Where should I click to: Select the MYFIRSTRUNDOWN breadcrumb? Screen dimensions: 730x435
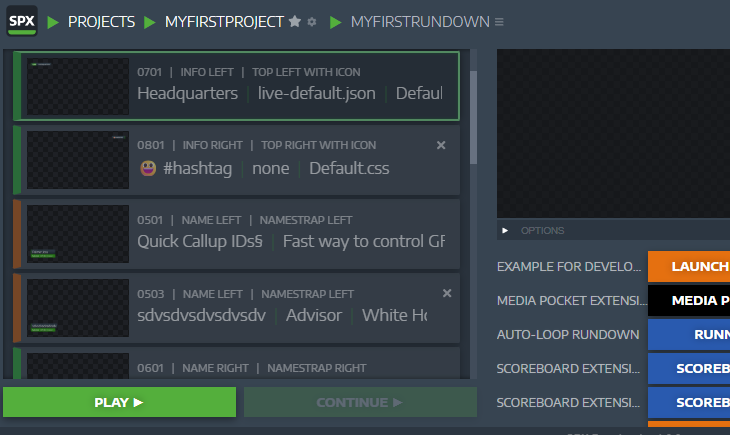420,22
